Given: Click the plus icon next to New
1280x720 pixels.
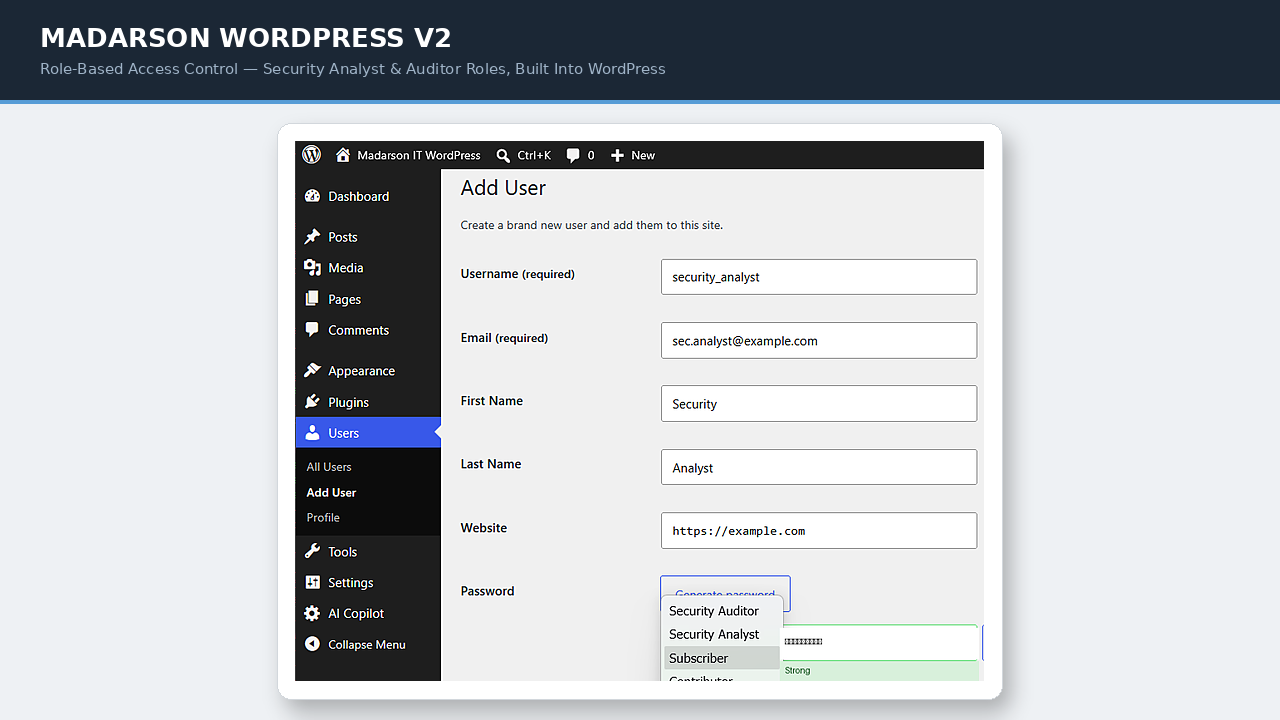Looking at the screenshot, I should [617, 155].
